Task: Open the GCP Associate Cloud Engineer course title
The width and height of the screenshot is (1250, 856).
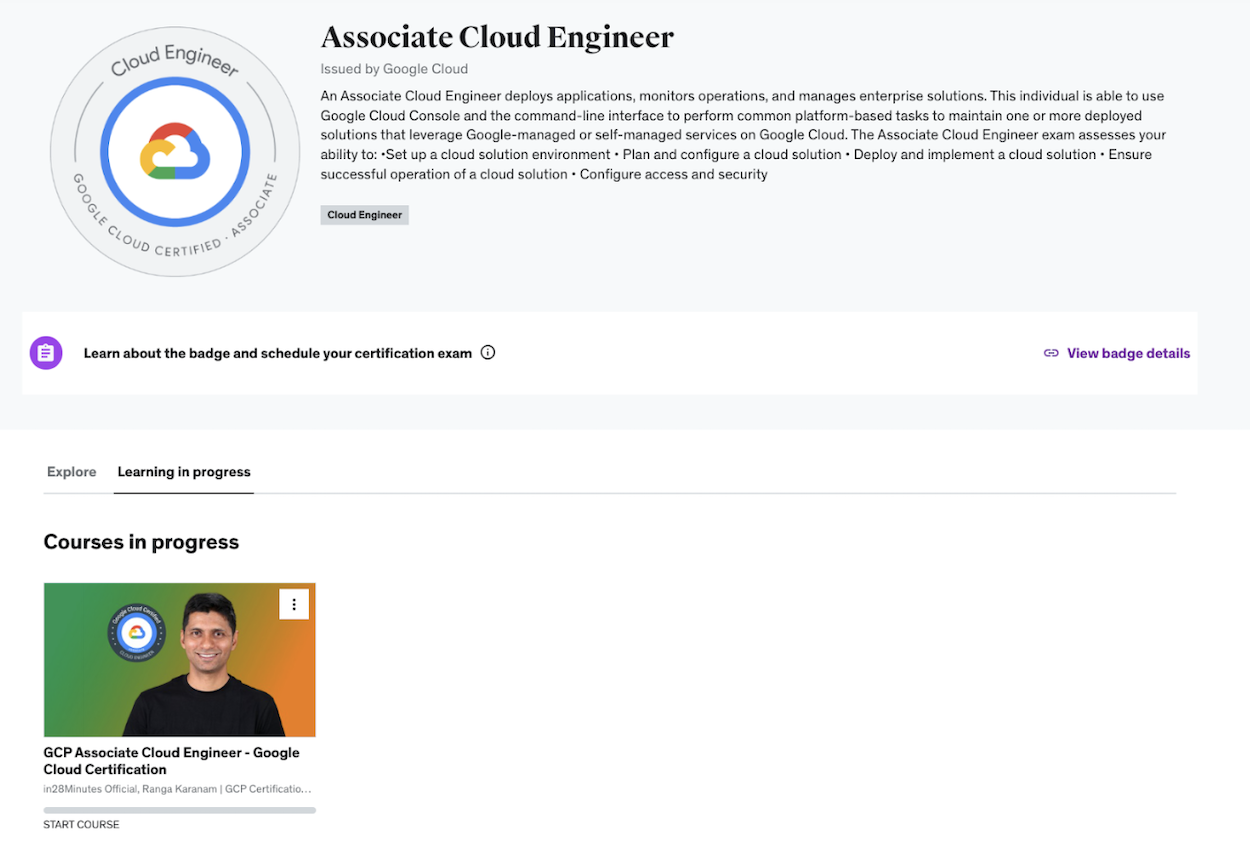Action: (x=171, y=761)
